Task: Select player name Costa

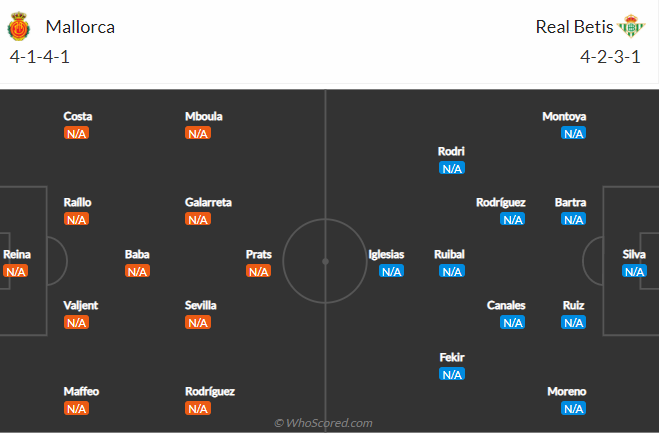Action: [x=78, y=116]
